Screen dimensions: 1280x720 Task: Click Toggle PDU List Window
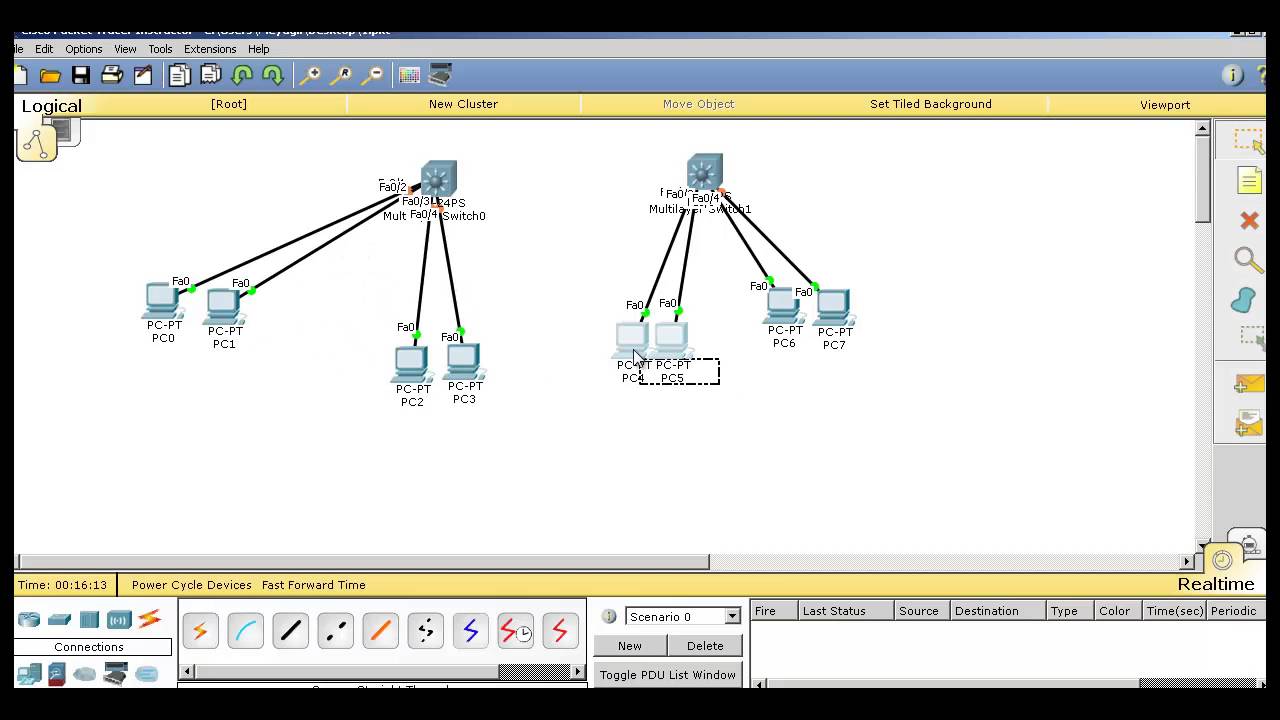pyautogui.click(x=668, y=675)
